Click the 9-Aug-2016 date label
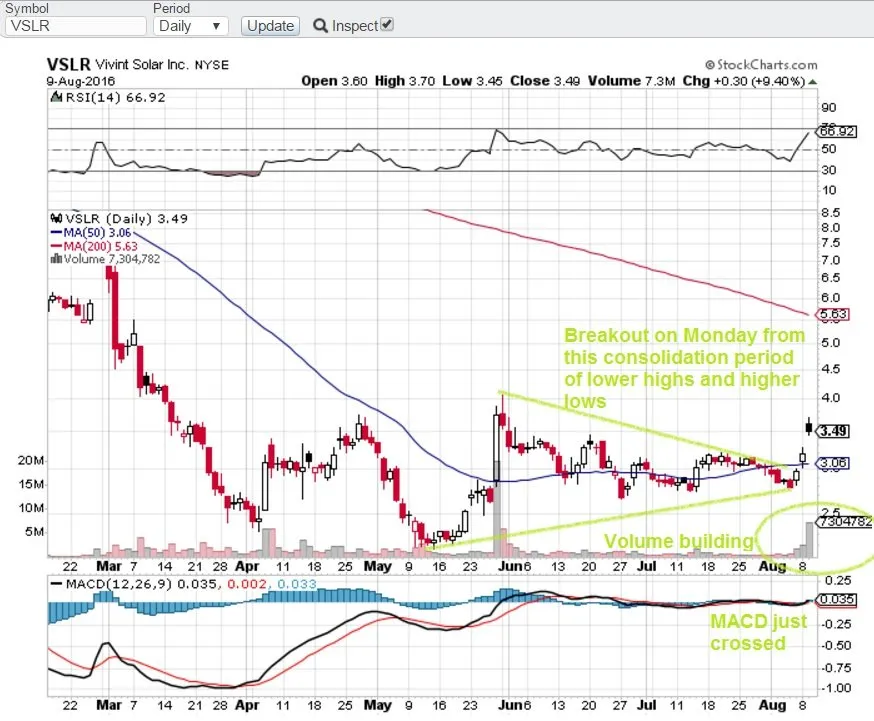The height and width of the screenshot is (721, 874). (81, 81)
